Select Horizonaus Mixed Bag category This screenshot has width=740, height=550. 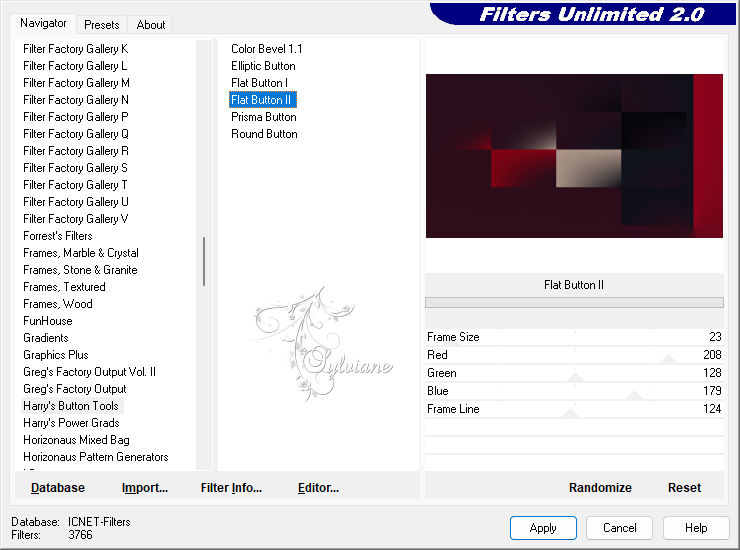[x=76, y=440]
